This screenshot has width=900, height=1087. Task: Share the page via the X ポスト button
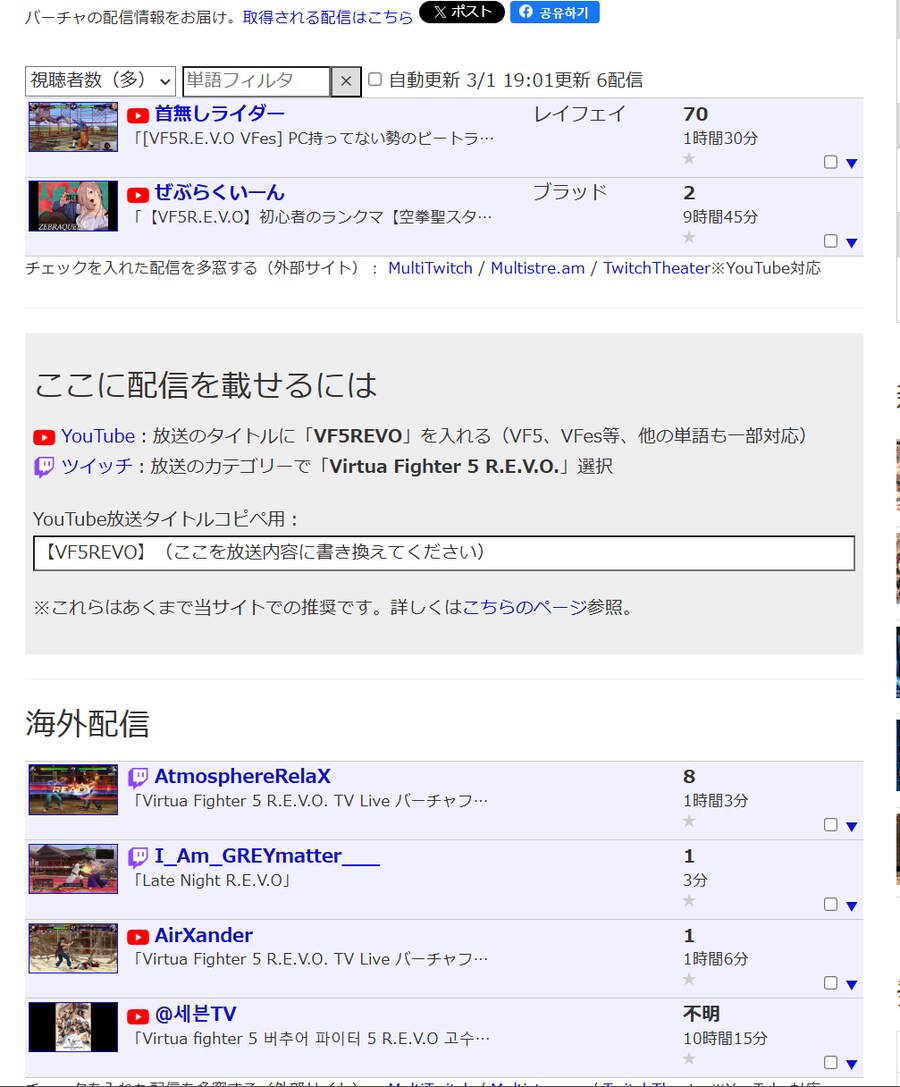[460, 13]
